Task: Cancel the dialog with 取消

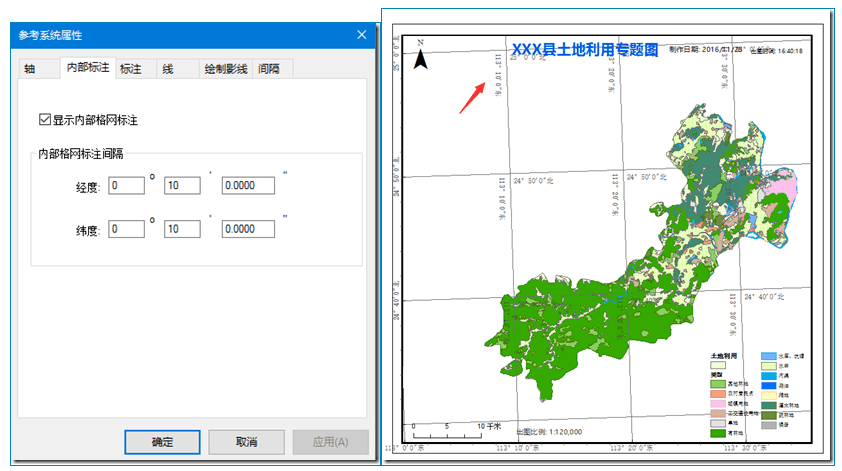Action: [x=246, y=442]
